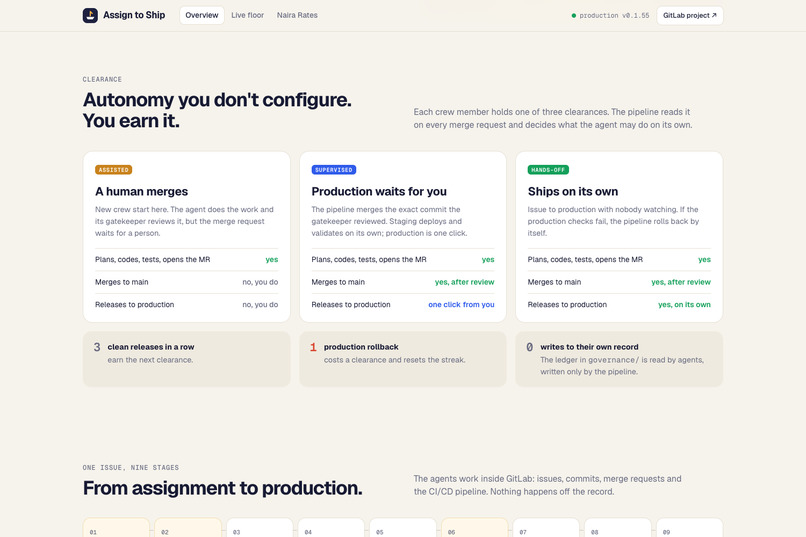Image resolution: width=806 pixels, height=537 pixels.
Task: Open the Overview tab
Action: [202, 15]
